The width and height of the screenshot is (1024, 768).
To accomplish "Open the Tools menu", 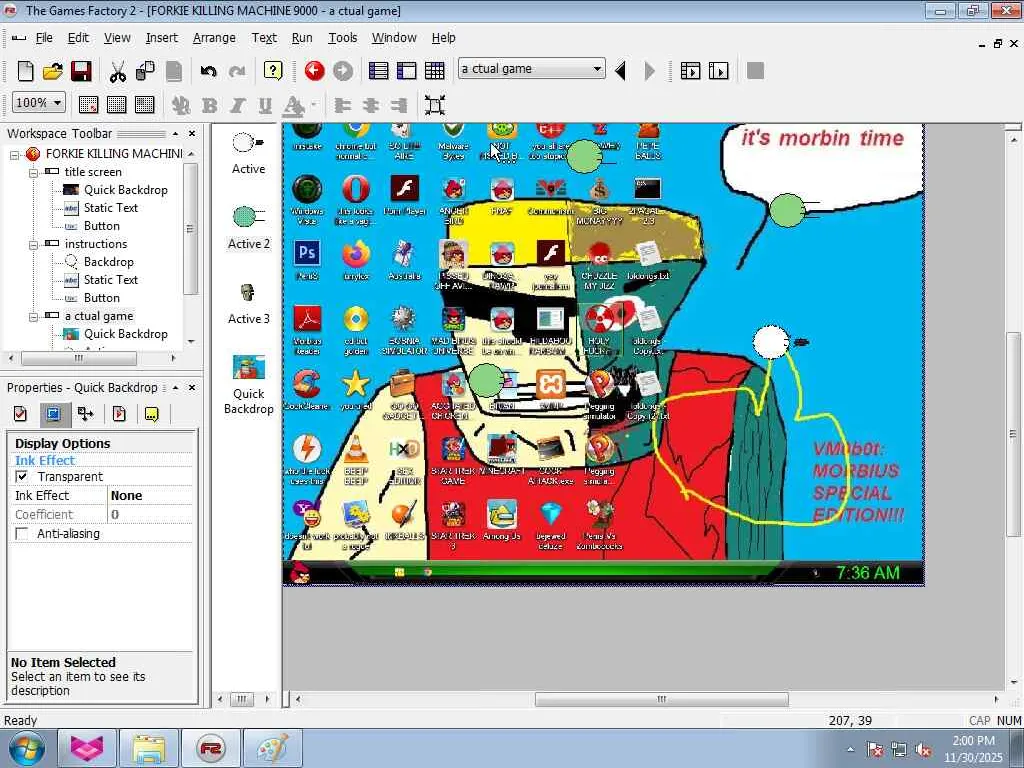I will click(342, 38).
